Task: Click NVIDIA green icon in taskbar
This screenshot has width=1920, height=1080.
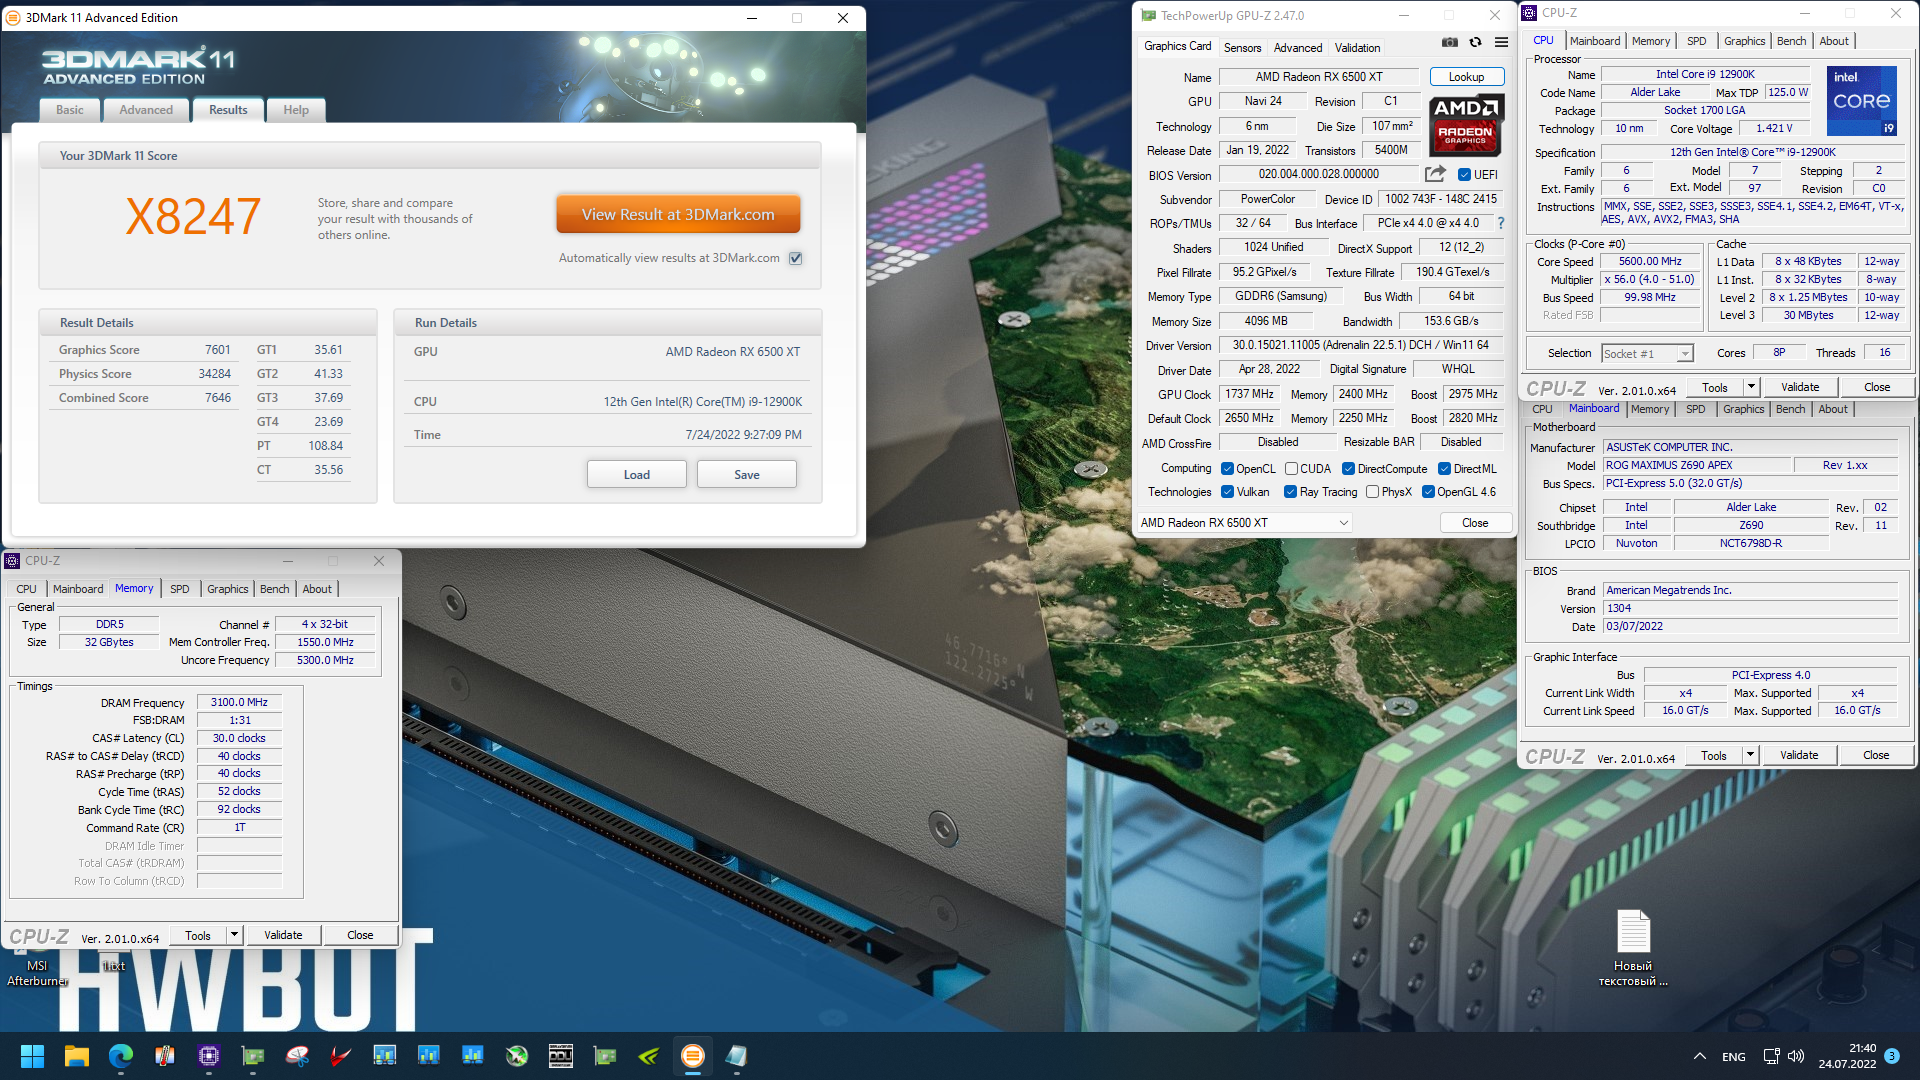Action: tap(649, 1056)
